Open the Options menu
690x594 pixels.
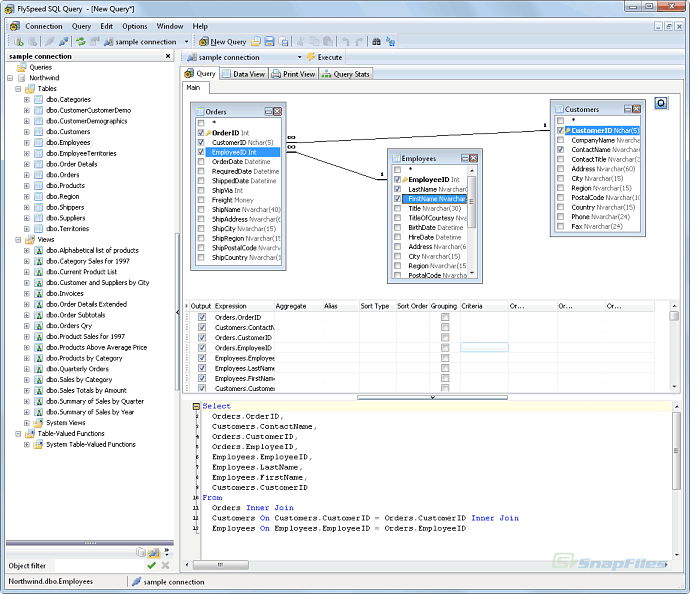coord(135,26)
